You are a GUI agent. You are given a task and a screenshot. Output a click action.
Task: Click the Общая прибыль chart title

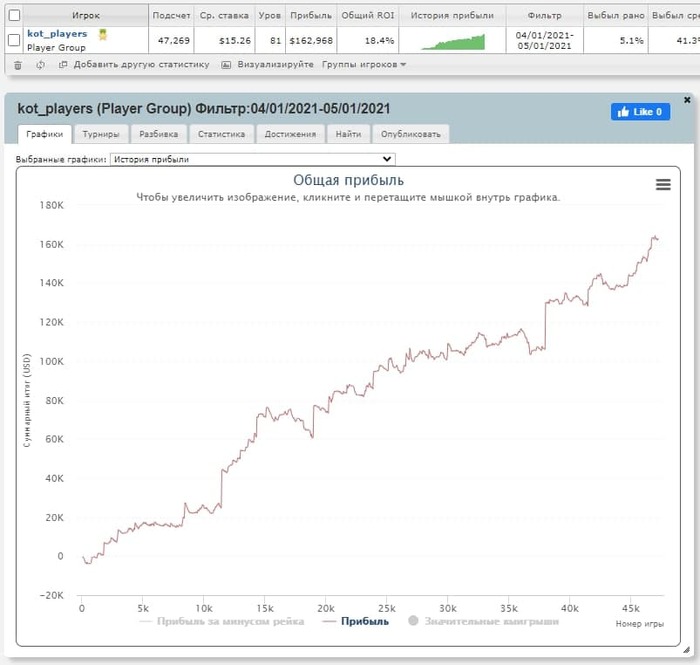pyautogui.click(x=348, y=180)
